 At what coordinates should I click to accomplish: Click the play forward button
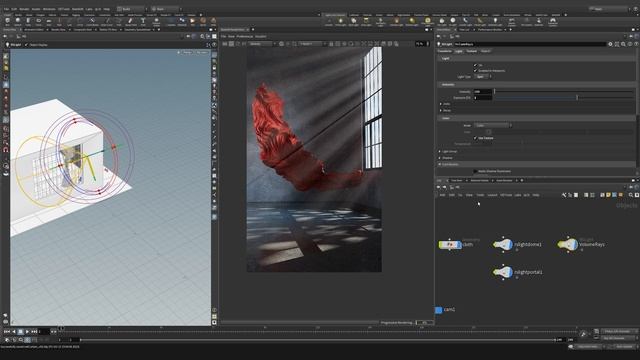pyautogui.click(x=27, y=331)
